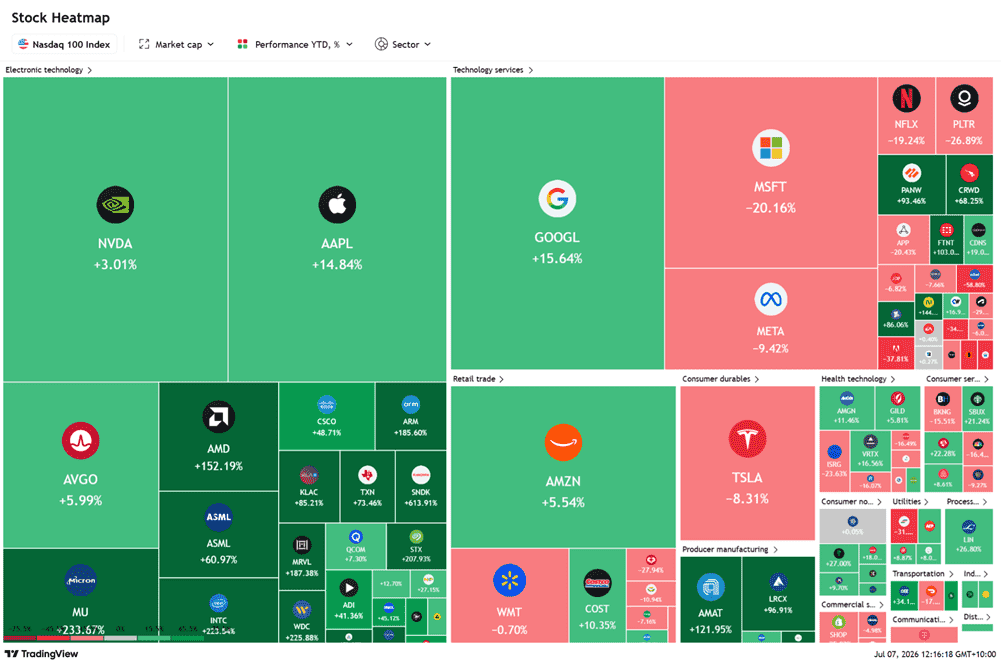Open the Performance YTD dropdown
Viewport: 1001px width, 666px height.
pyautogui.click(x=294, y=44)
